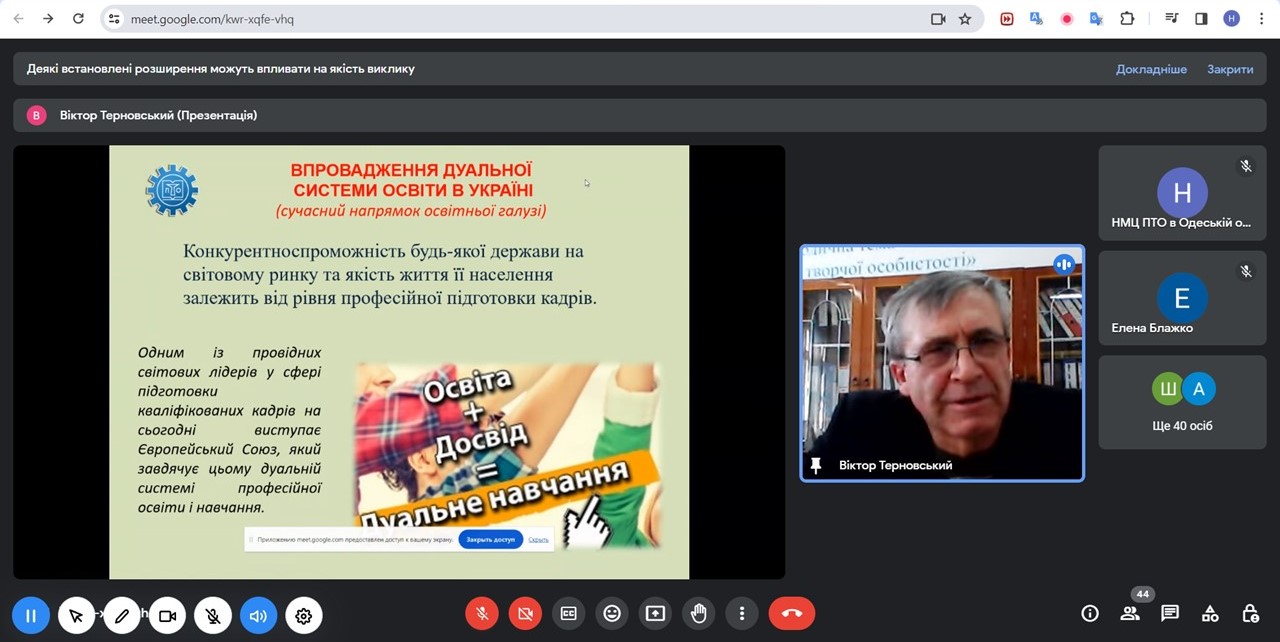Open the activities shapes icon
This screenshot has height=642, width=1280.
tap(1210, 614)
